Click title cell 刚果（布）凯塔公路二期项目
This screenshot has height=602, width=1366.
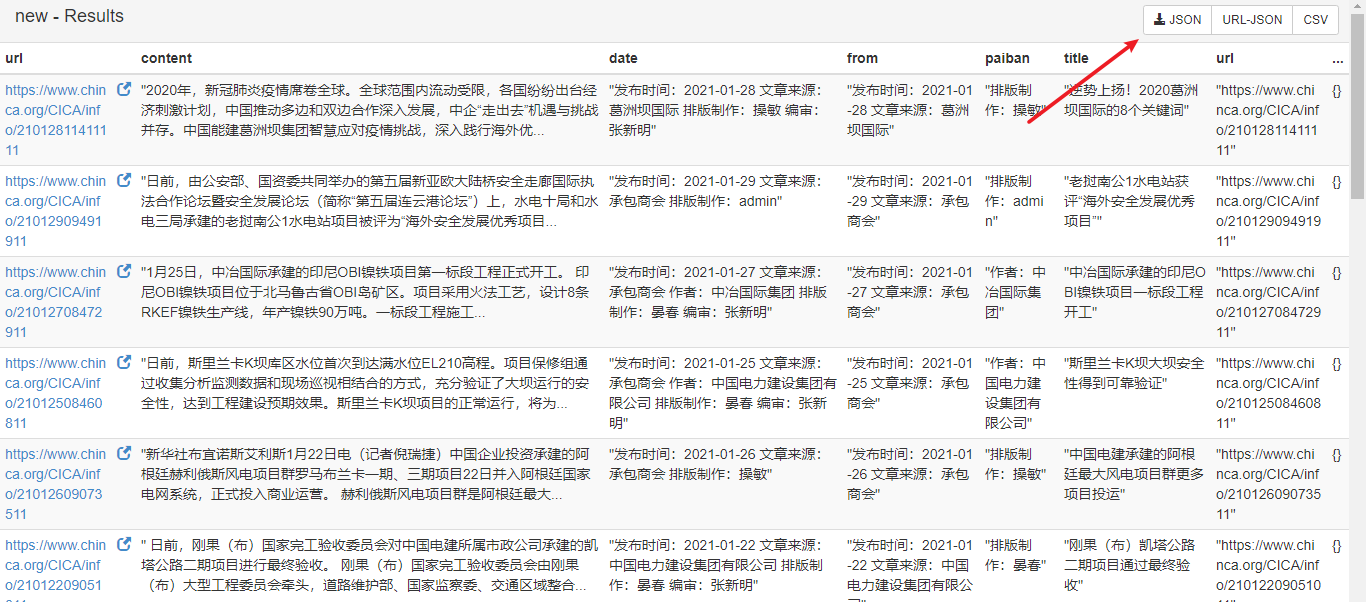1134,565
